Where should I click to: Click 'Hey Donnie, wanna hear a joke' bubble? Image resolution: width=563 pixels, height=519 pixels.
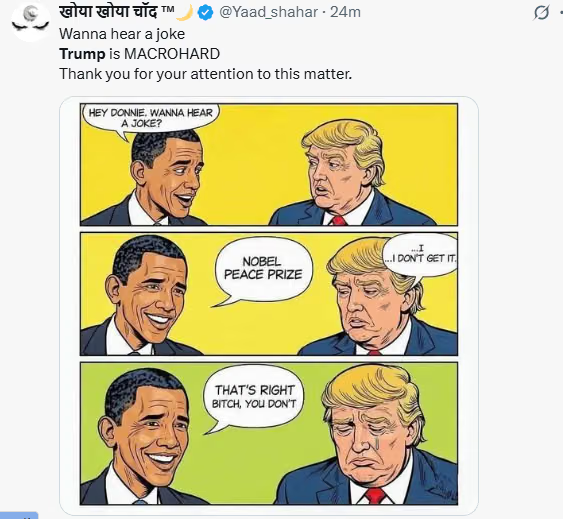coord(151,119)
